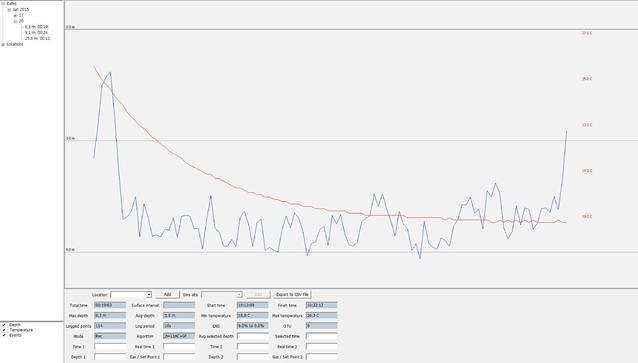Click the Total time value field
Screen dimensions: 638x363
pyautogui.click(x=110, y=305)
